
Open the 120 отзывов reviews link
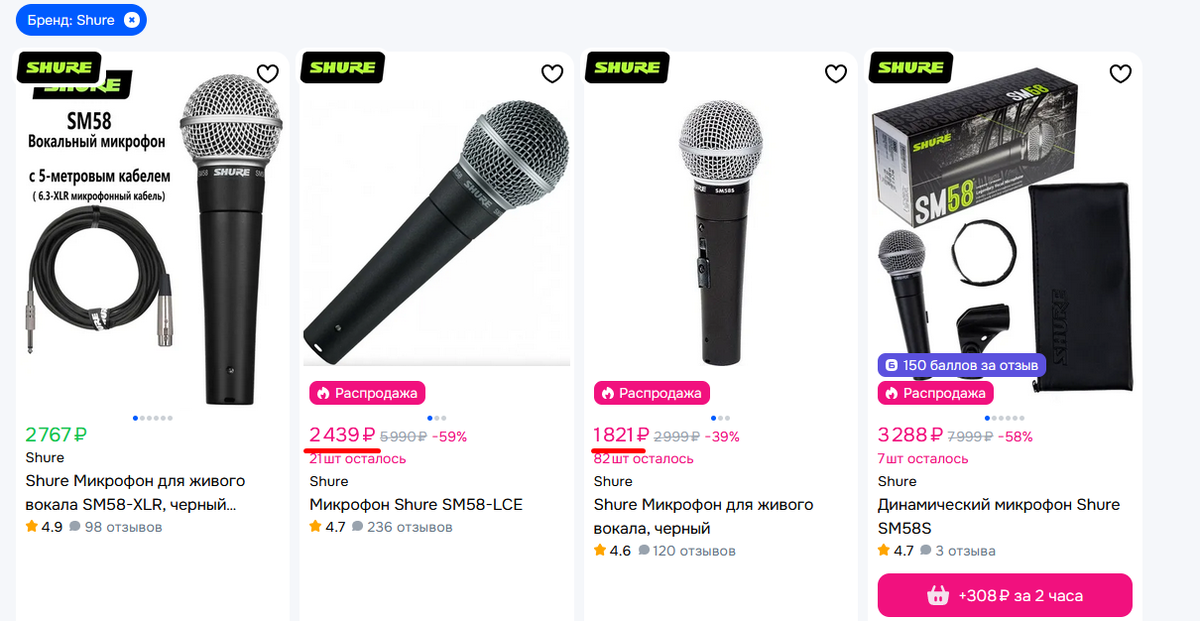click(696, 550)
